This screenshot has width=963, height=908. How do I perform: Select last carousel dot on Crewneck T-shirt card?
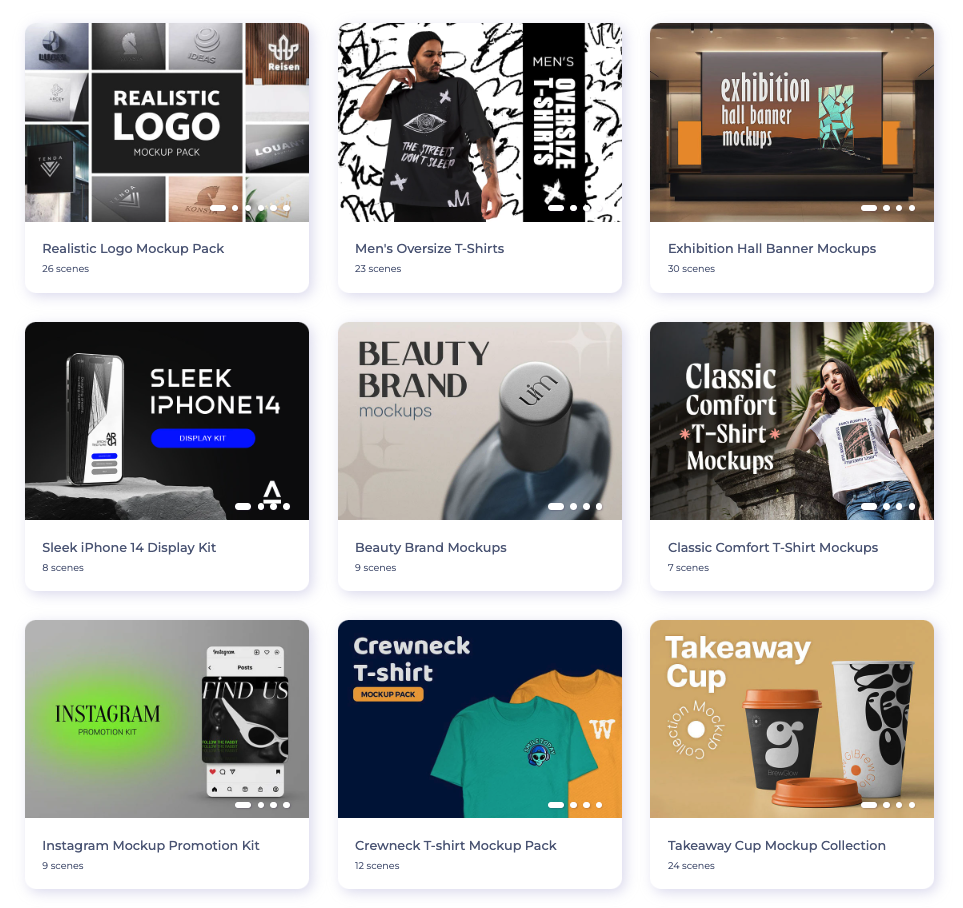(x=599, y=805)
